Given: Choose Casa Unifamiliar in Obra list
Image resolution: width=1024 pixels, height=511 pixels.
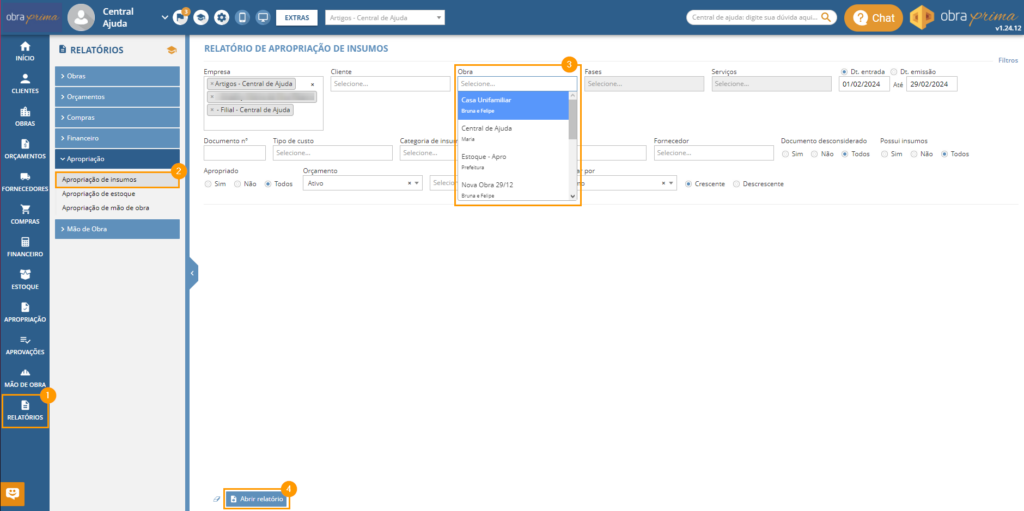Looking at the screenshot, I should [x=513, y=105].
